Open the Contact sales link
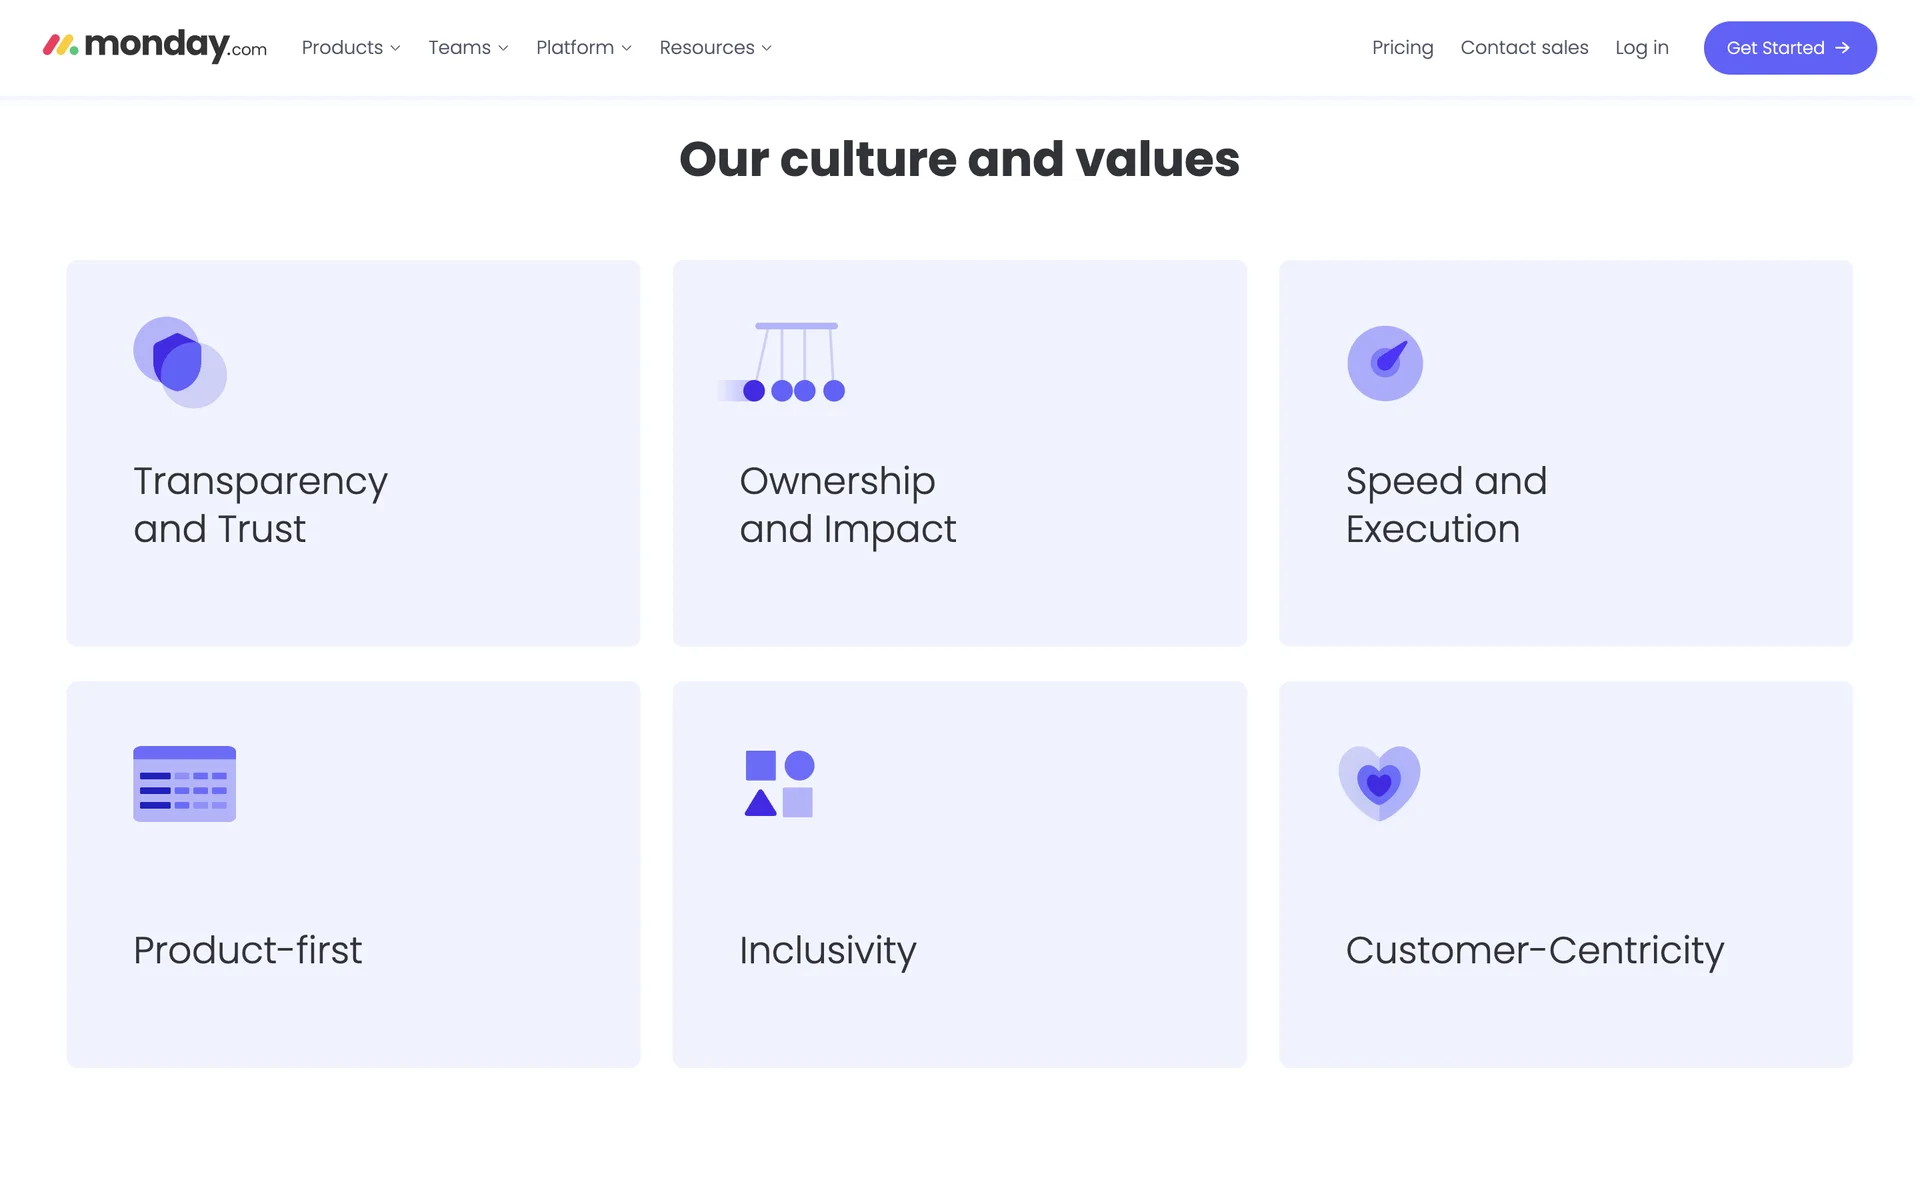1920x1200 pixels. point(1524,48)
